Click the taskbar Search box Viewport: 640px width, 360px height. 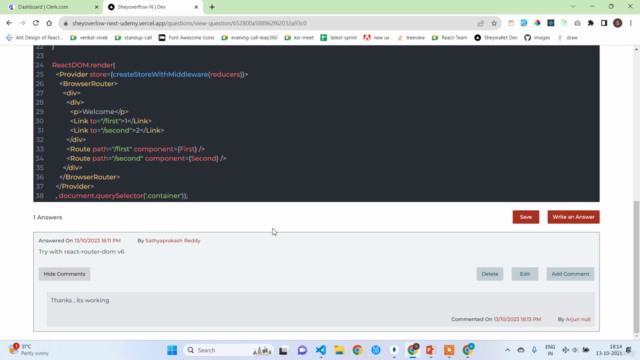pos(228,350)
